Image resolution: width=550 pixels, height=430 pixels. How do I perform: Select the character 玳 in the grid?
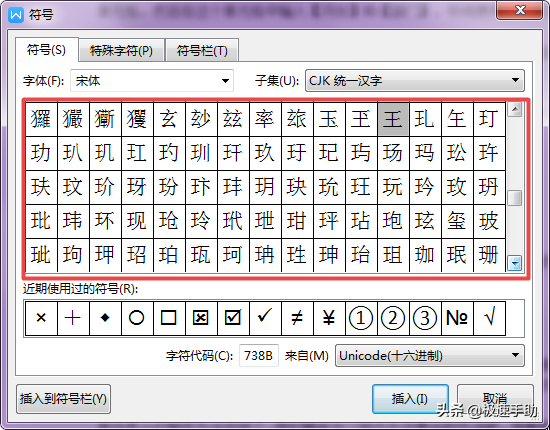(x=233, y=221)
